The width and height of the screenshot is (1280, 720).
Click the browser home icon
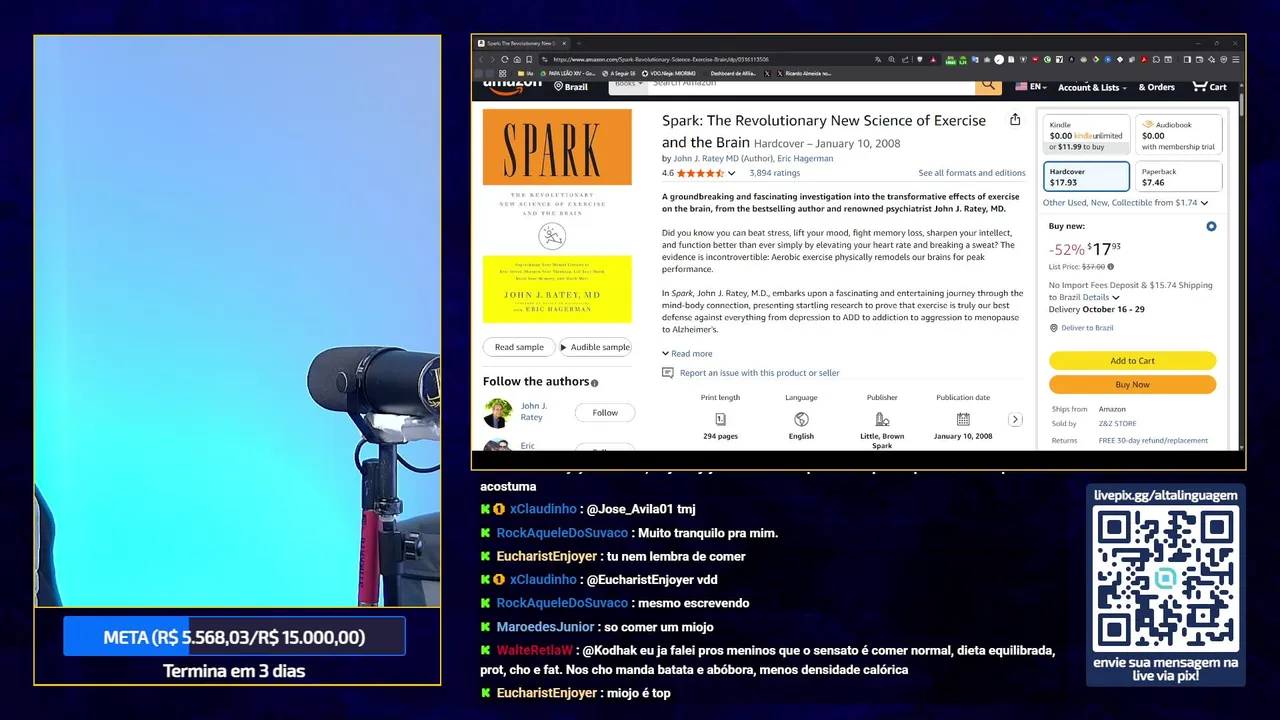[516, 59]
